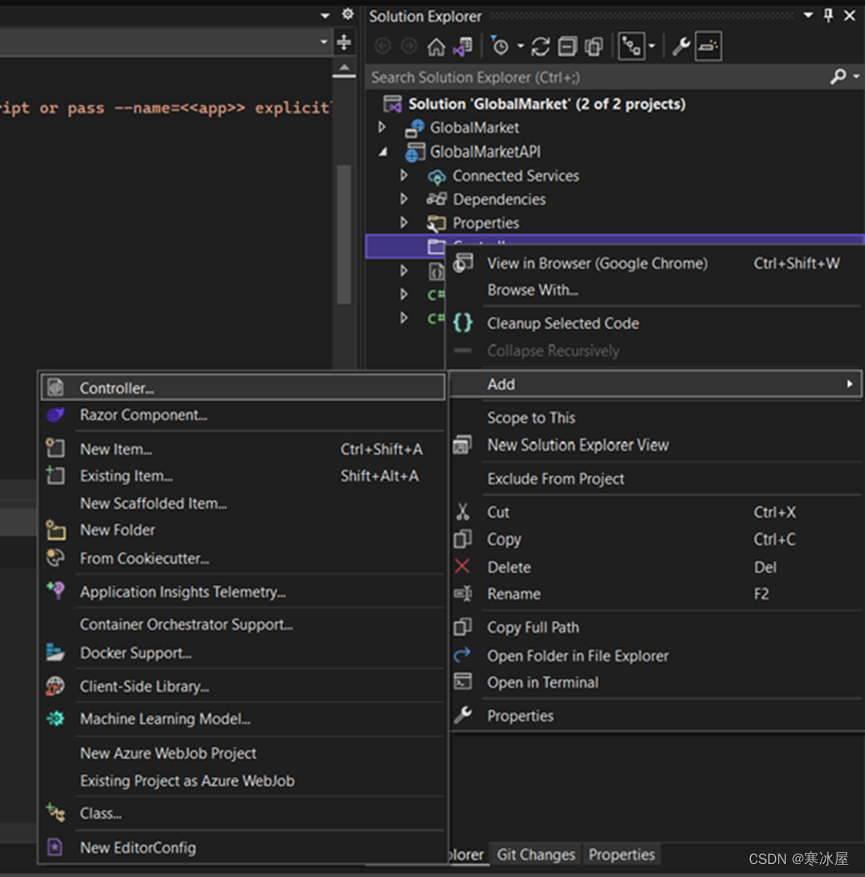Collapse the GlobalMarketAPI project node

(x=383, y=152)
